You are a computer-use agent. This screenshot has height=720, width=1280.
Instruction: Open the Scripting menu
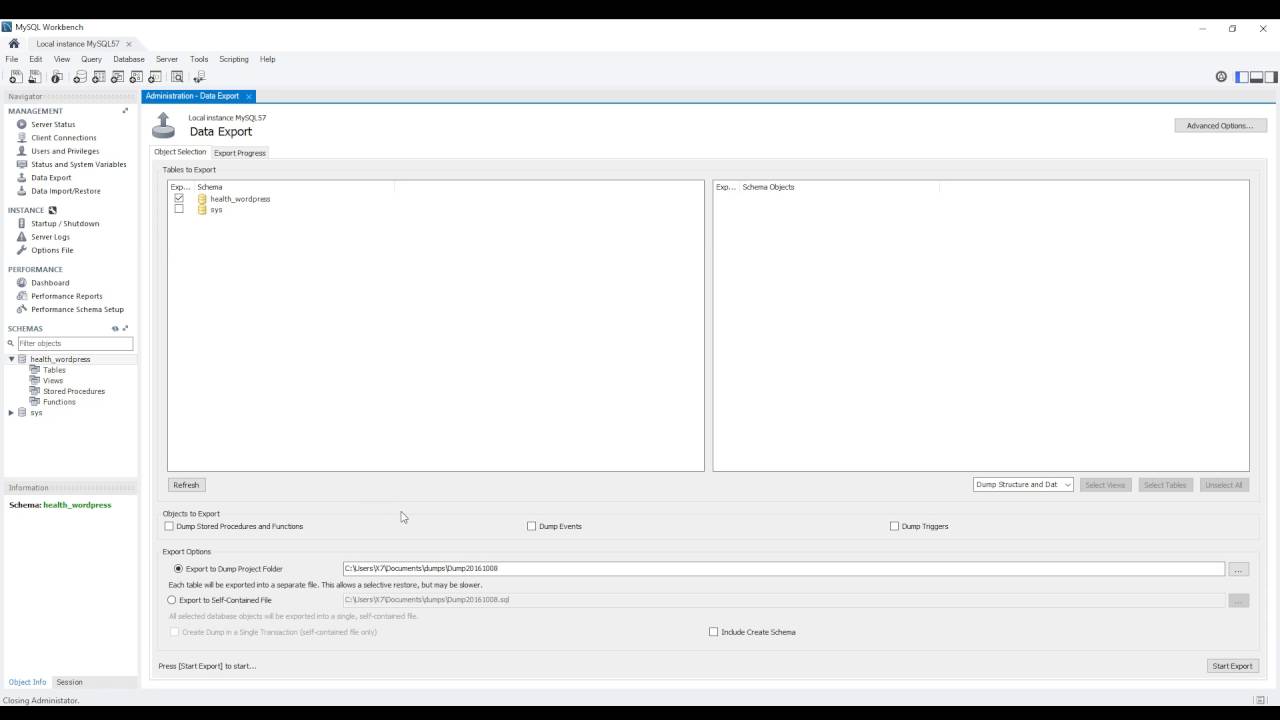click(234, 59)
